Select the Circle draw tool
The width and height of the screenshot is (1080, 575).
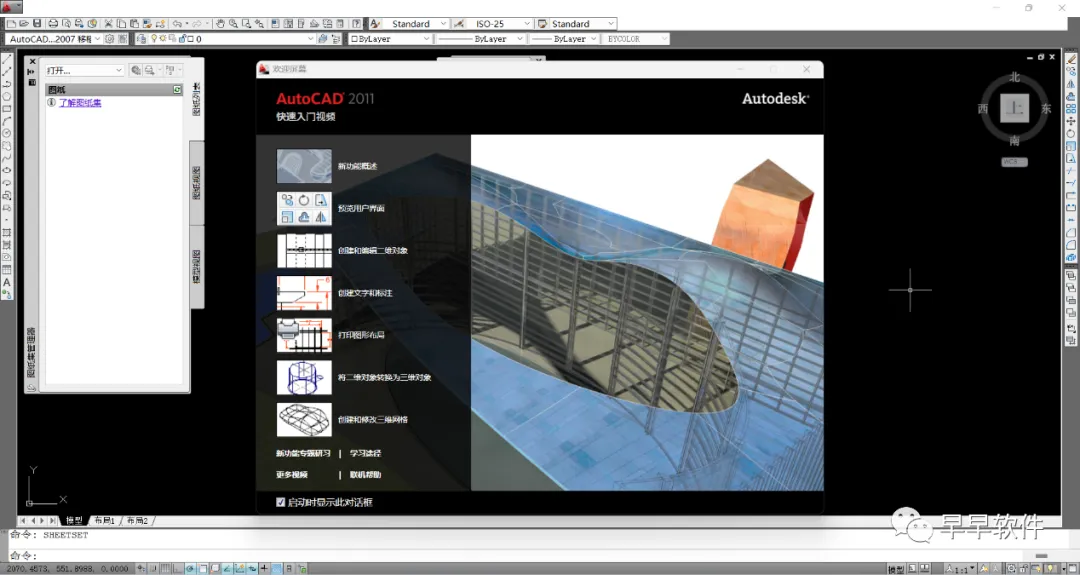(x=7, y=133)
